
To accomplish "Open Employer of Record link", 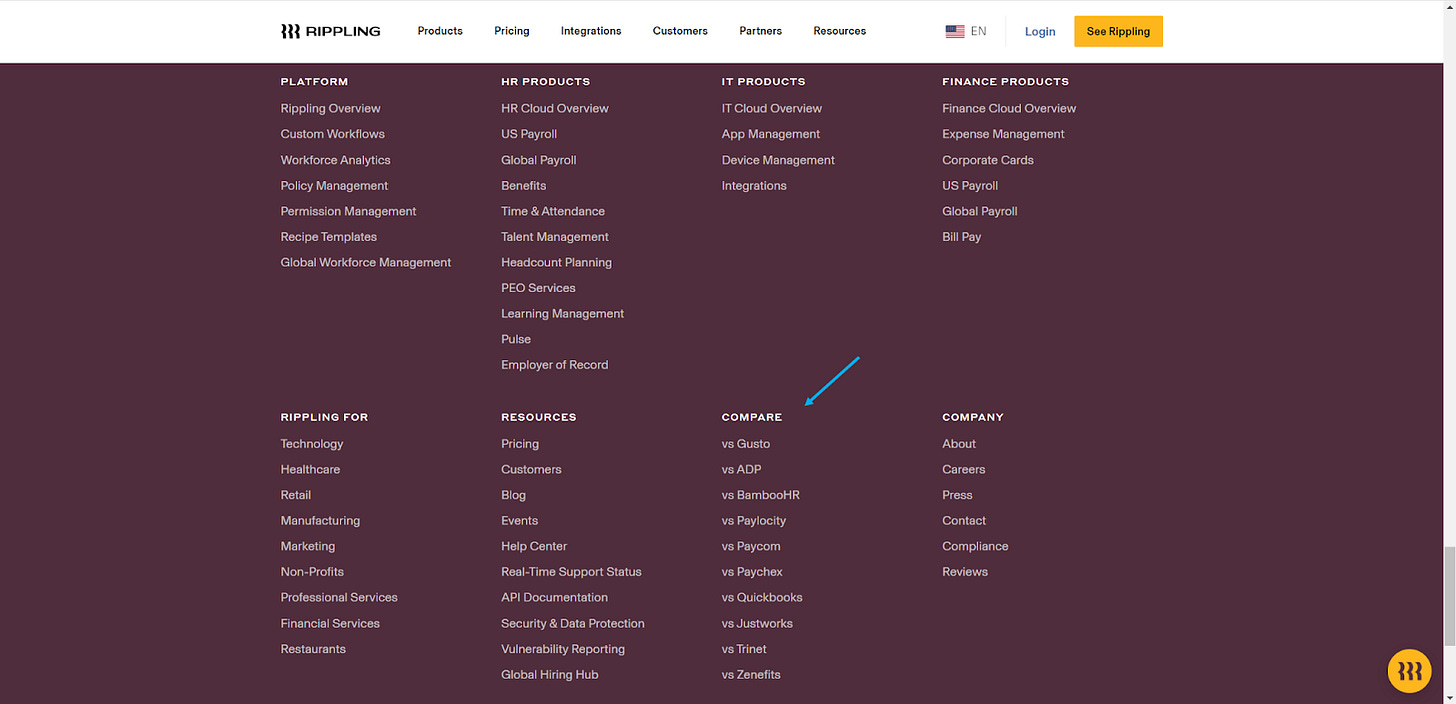I will (555, 365).
